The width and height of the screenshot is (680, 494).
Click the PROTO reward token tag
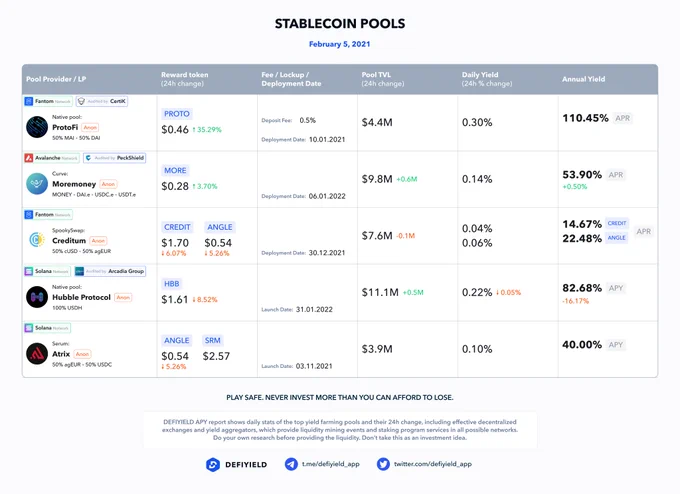point(177,114)
